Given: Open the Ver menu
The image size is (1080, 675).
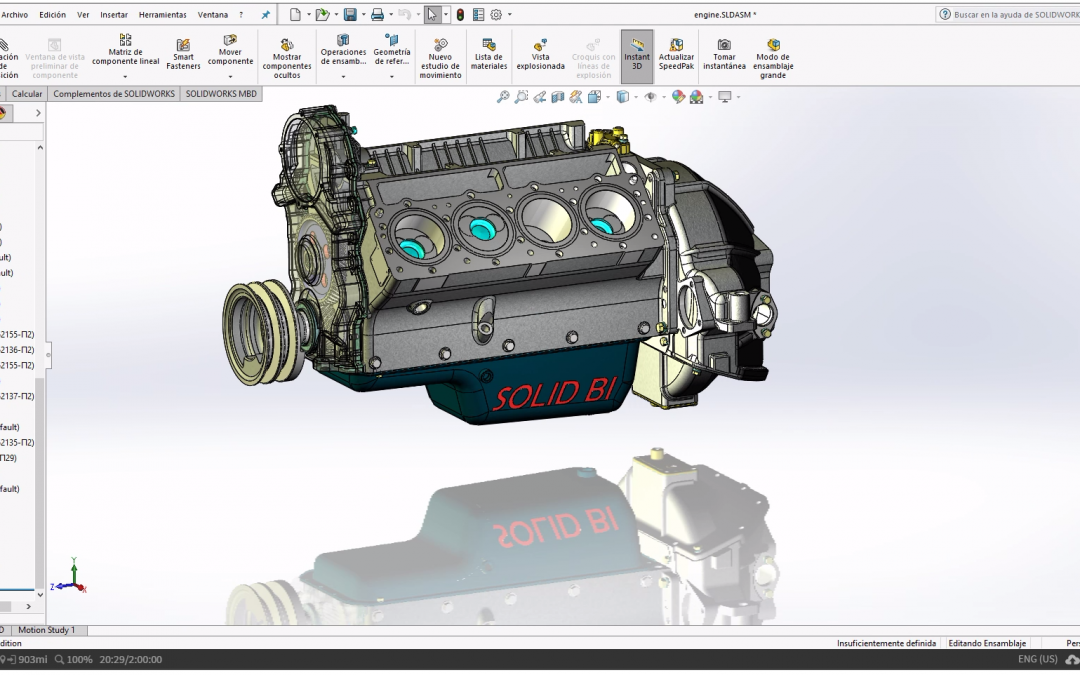Looking at the screenshot, I should point(83,14).
